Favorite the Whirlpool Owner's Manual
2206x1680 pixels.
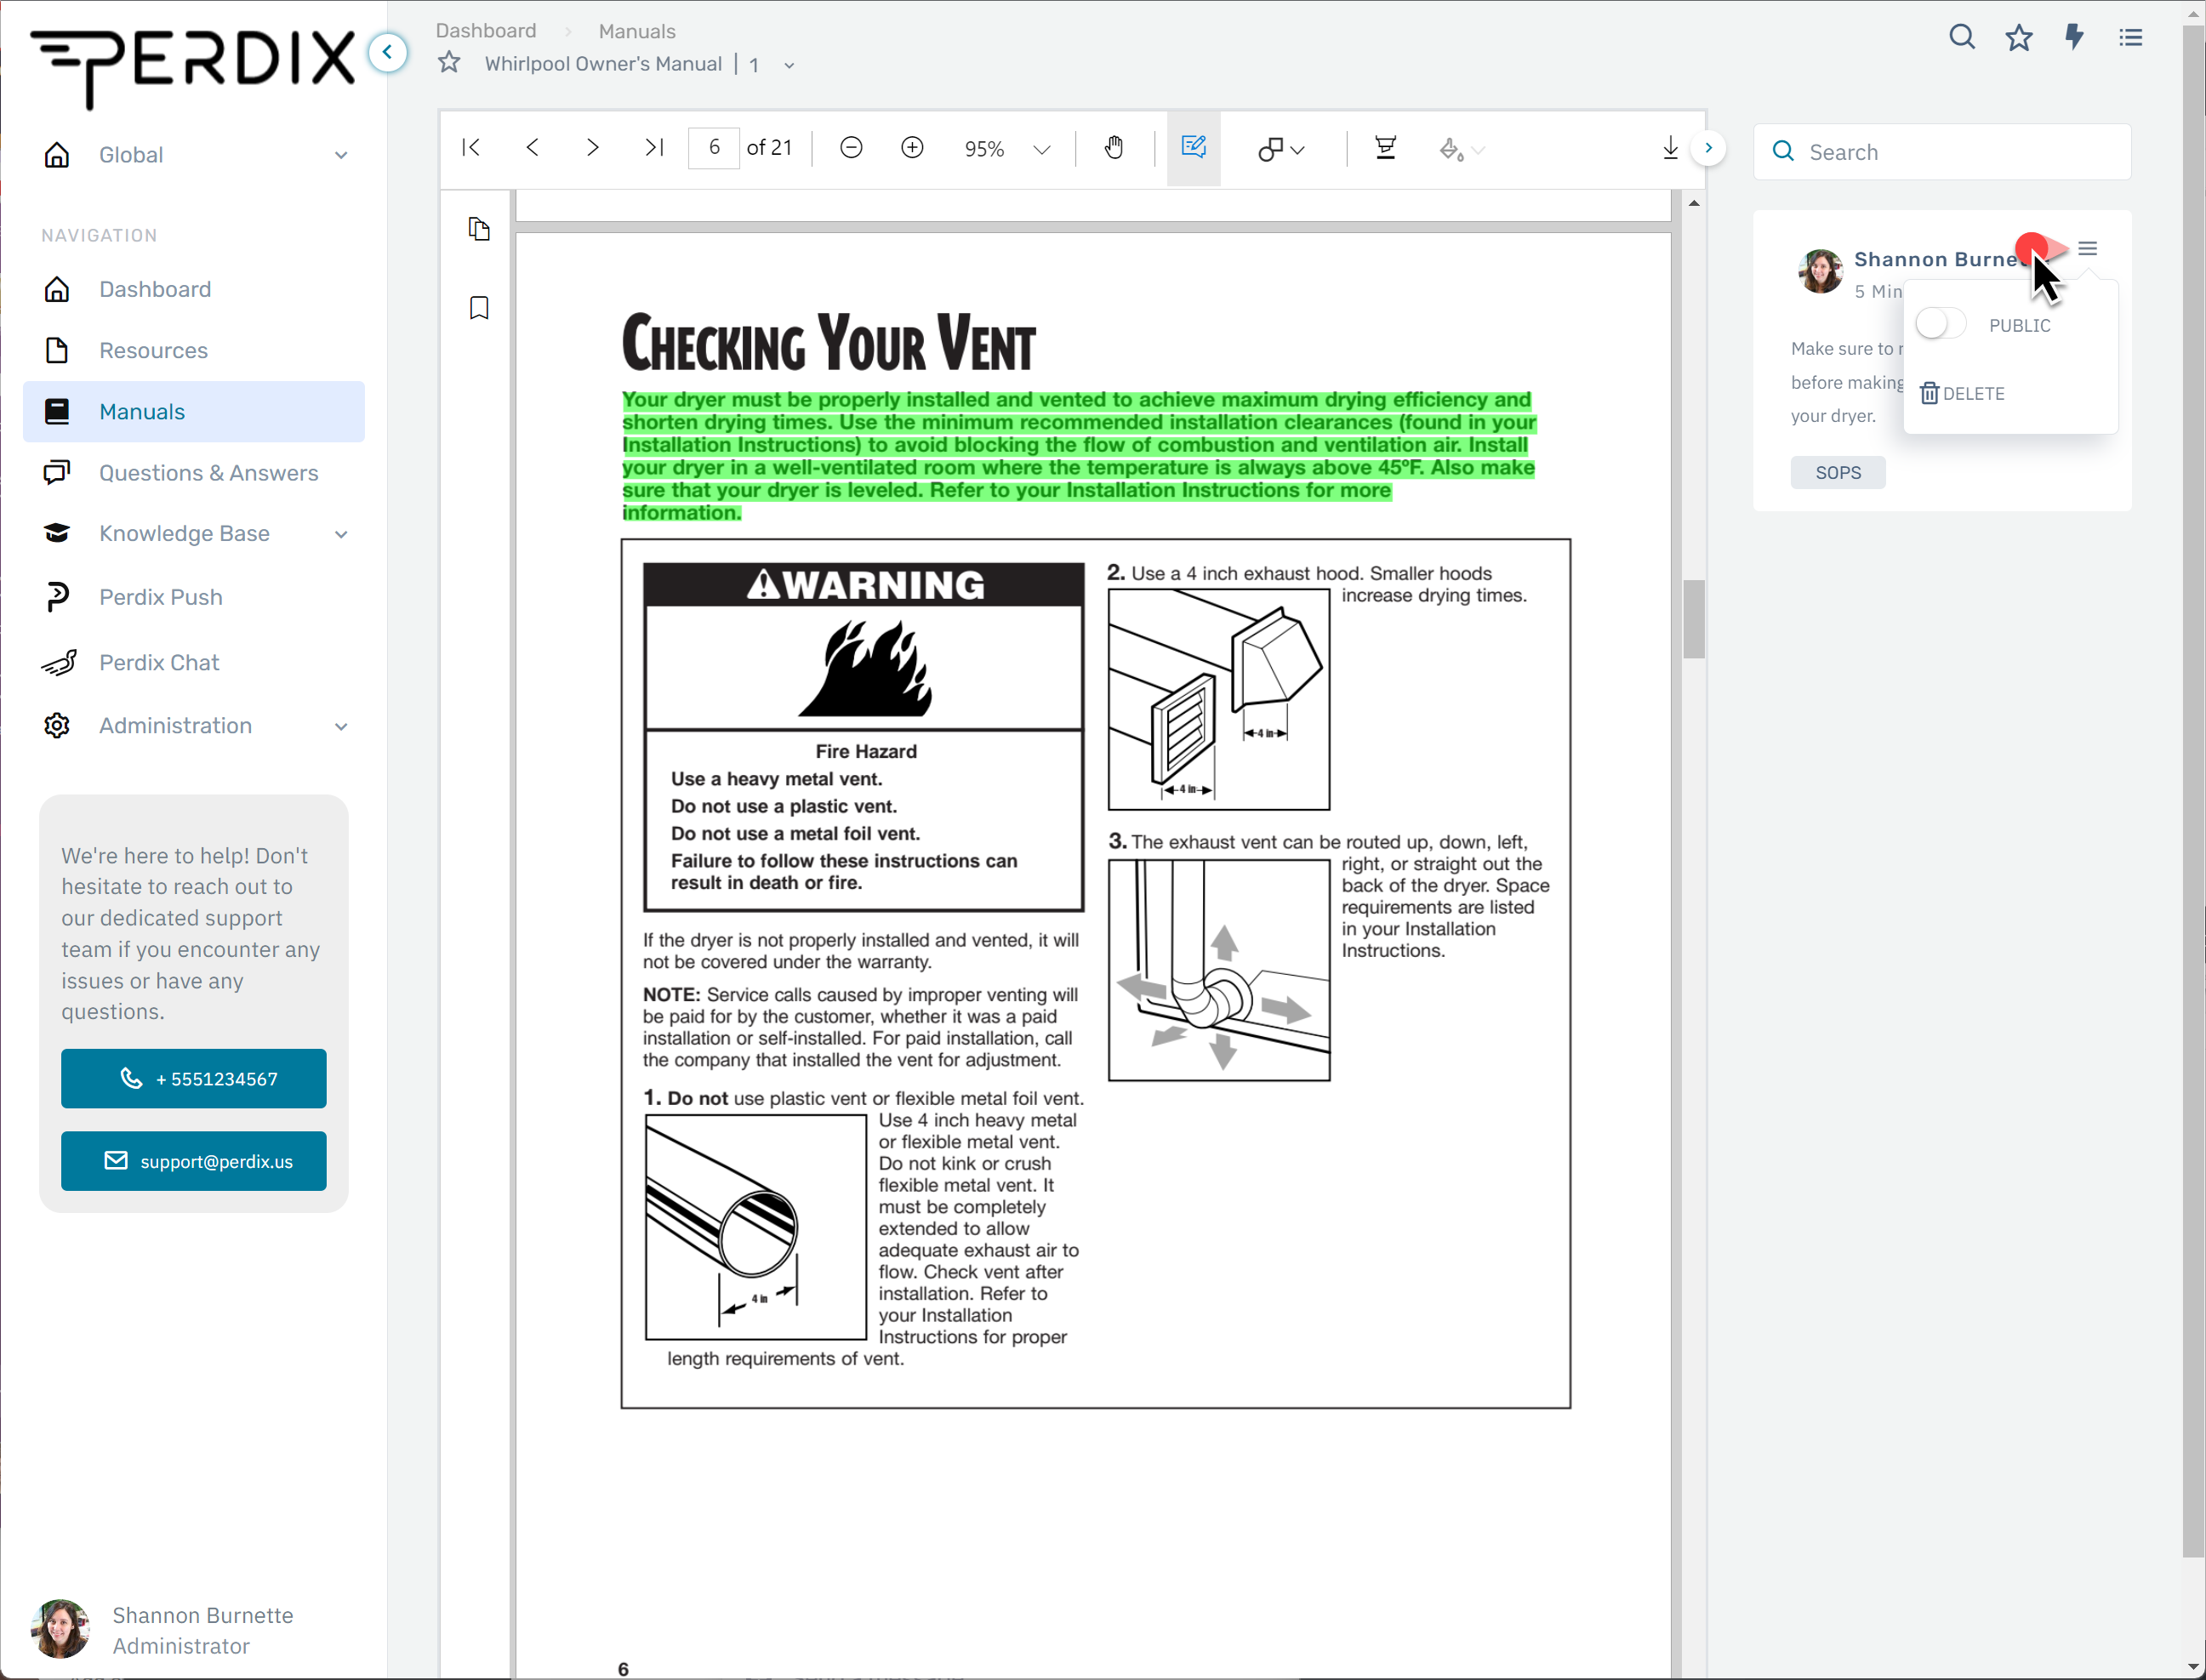449,63
